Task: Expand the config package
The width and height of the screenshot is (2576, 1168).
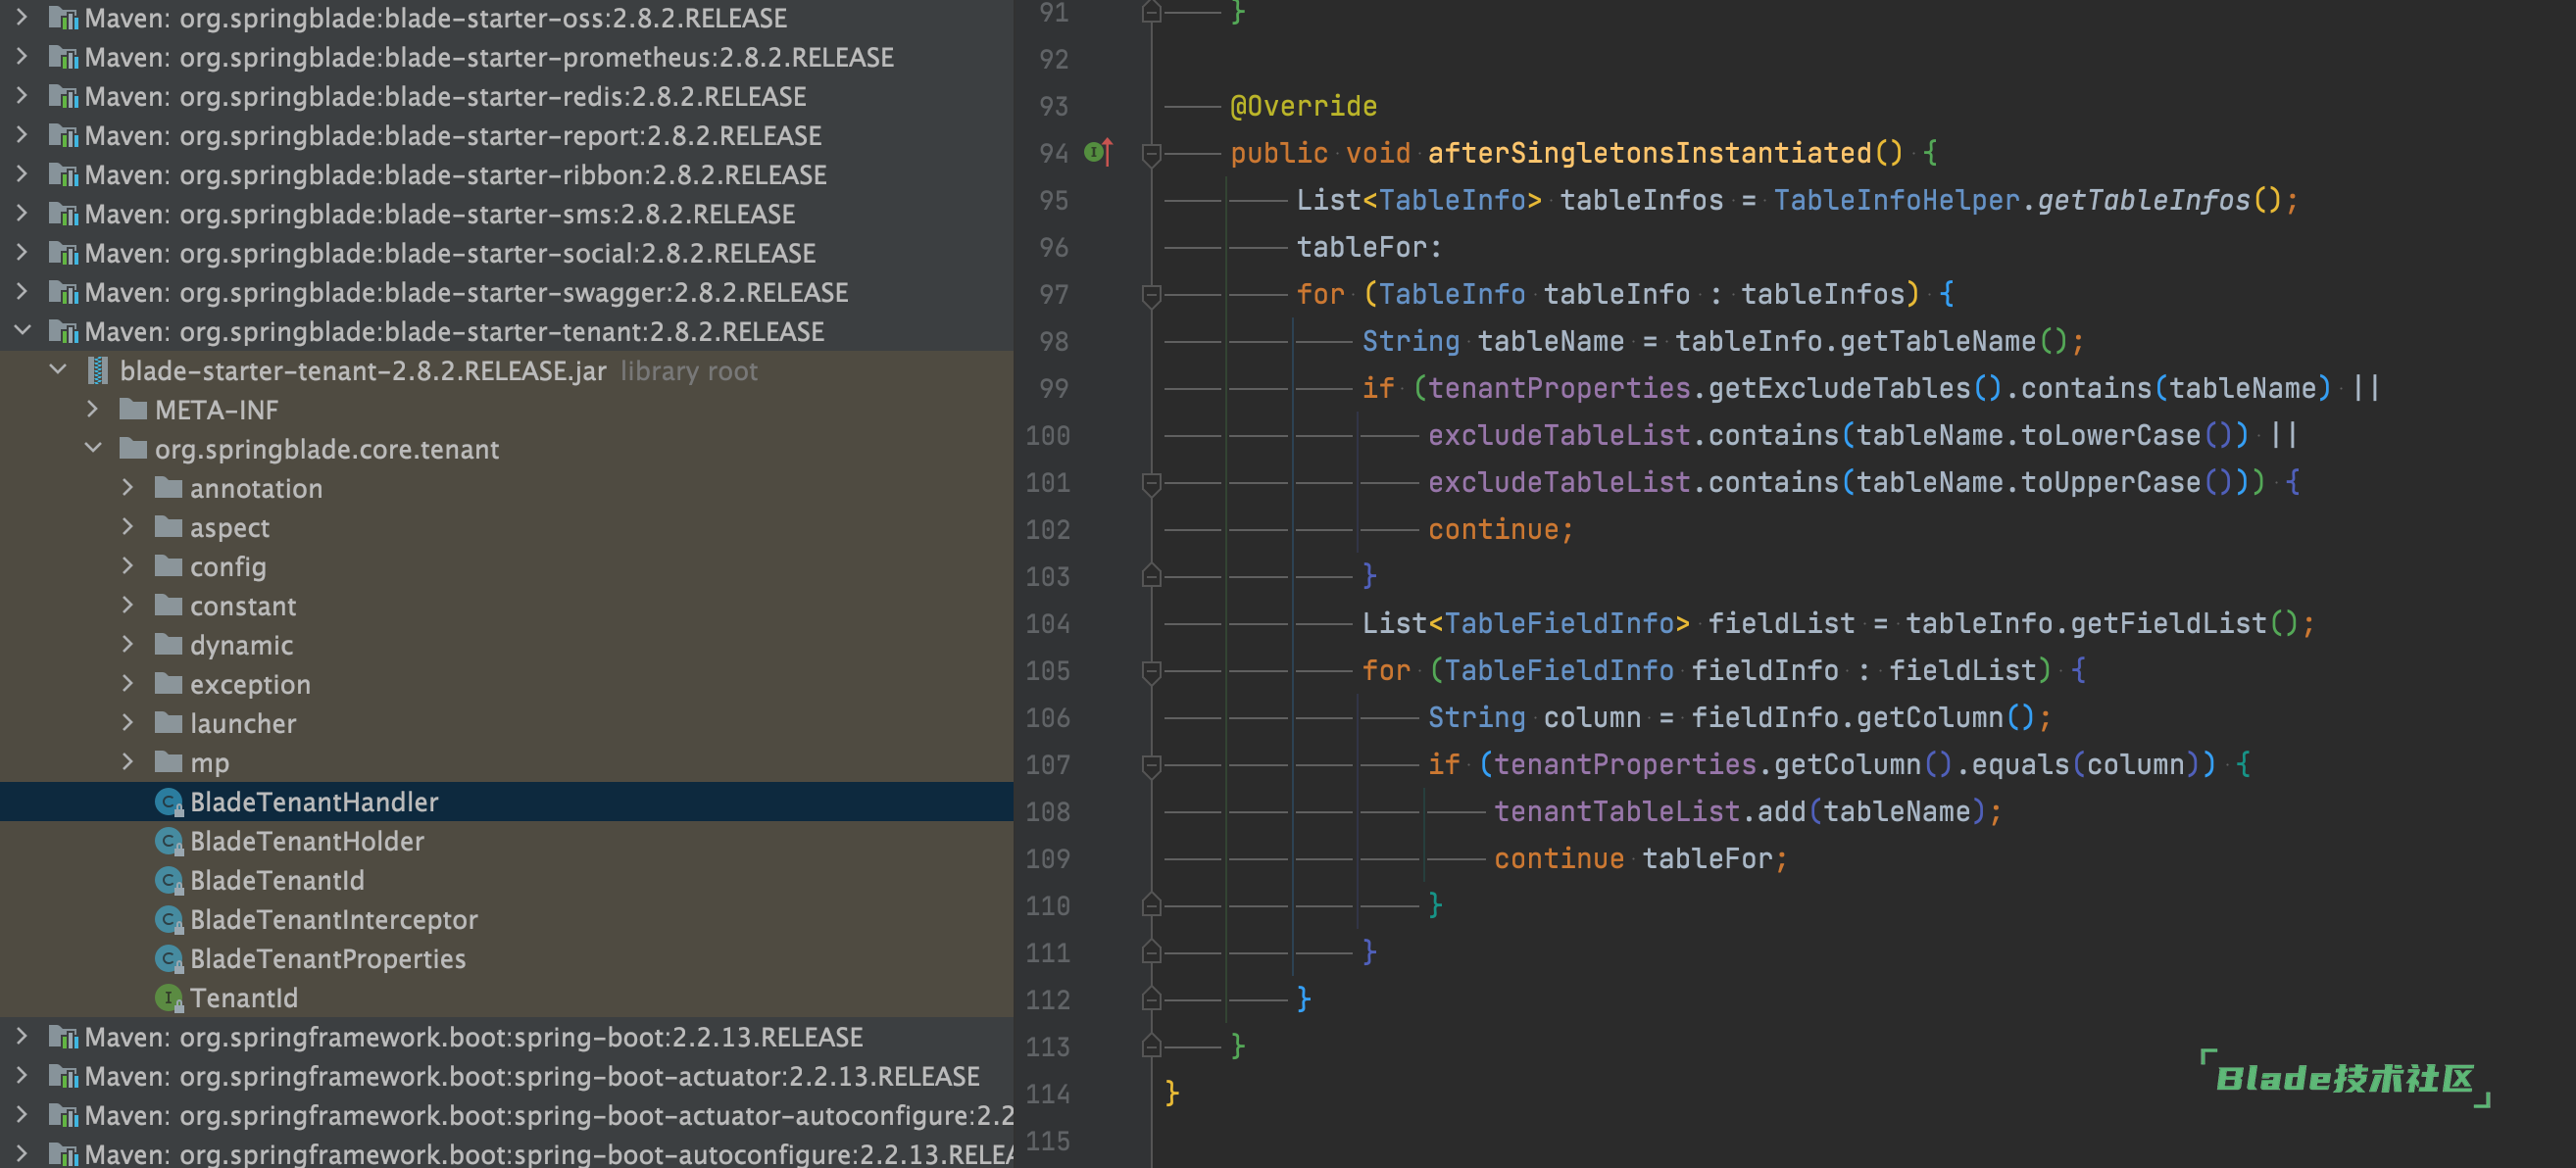Action: pyautogui.click(x=128, y=565)
